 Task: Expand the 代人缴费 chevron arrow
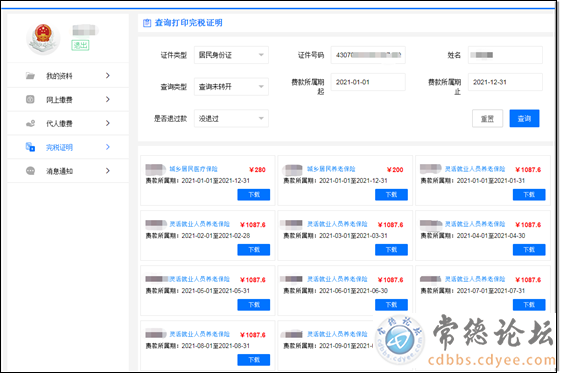108,123
